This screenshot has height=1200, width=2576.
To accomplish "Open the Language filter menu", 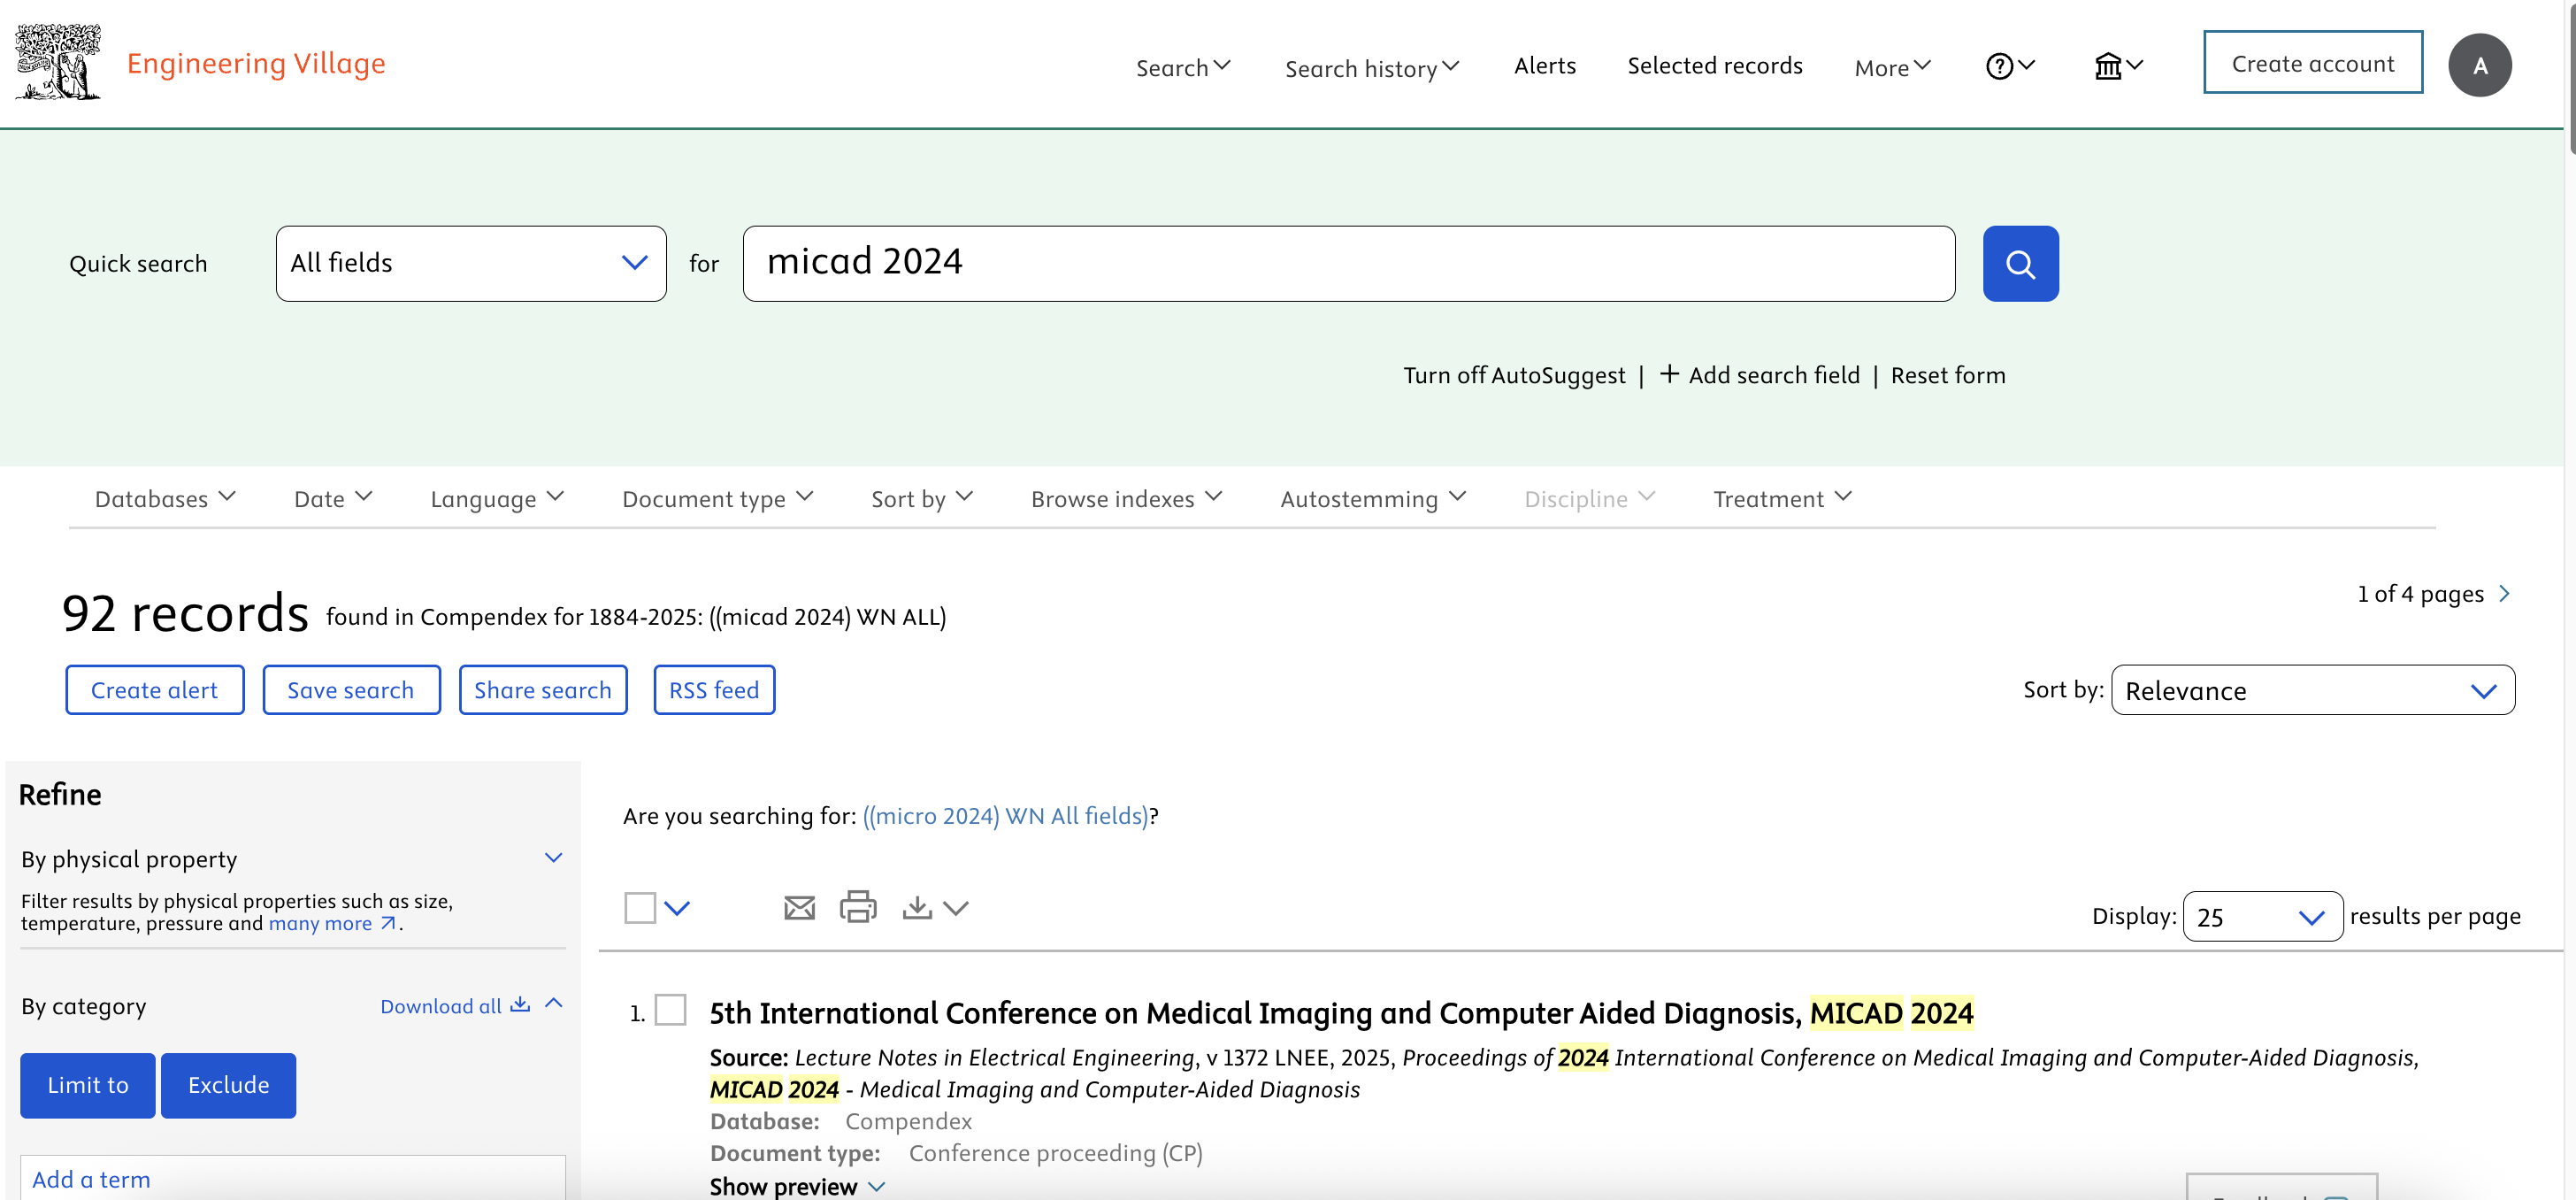I will click(x=497, y=498).
